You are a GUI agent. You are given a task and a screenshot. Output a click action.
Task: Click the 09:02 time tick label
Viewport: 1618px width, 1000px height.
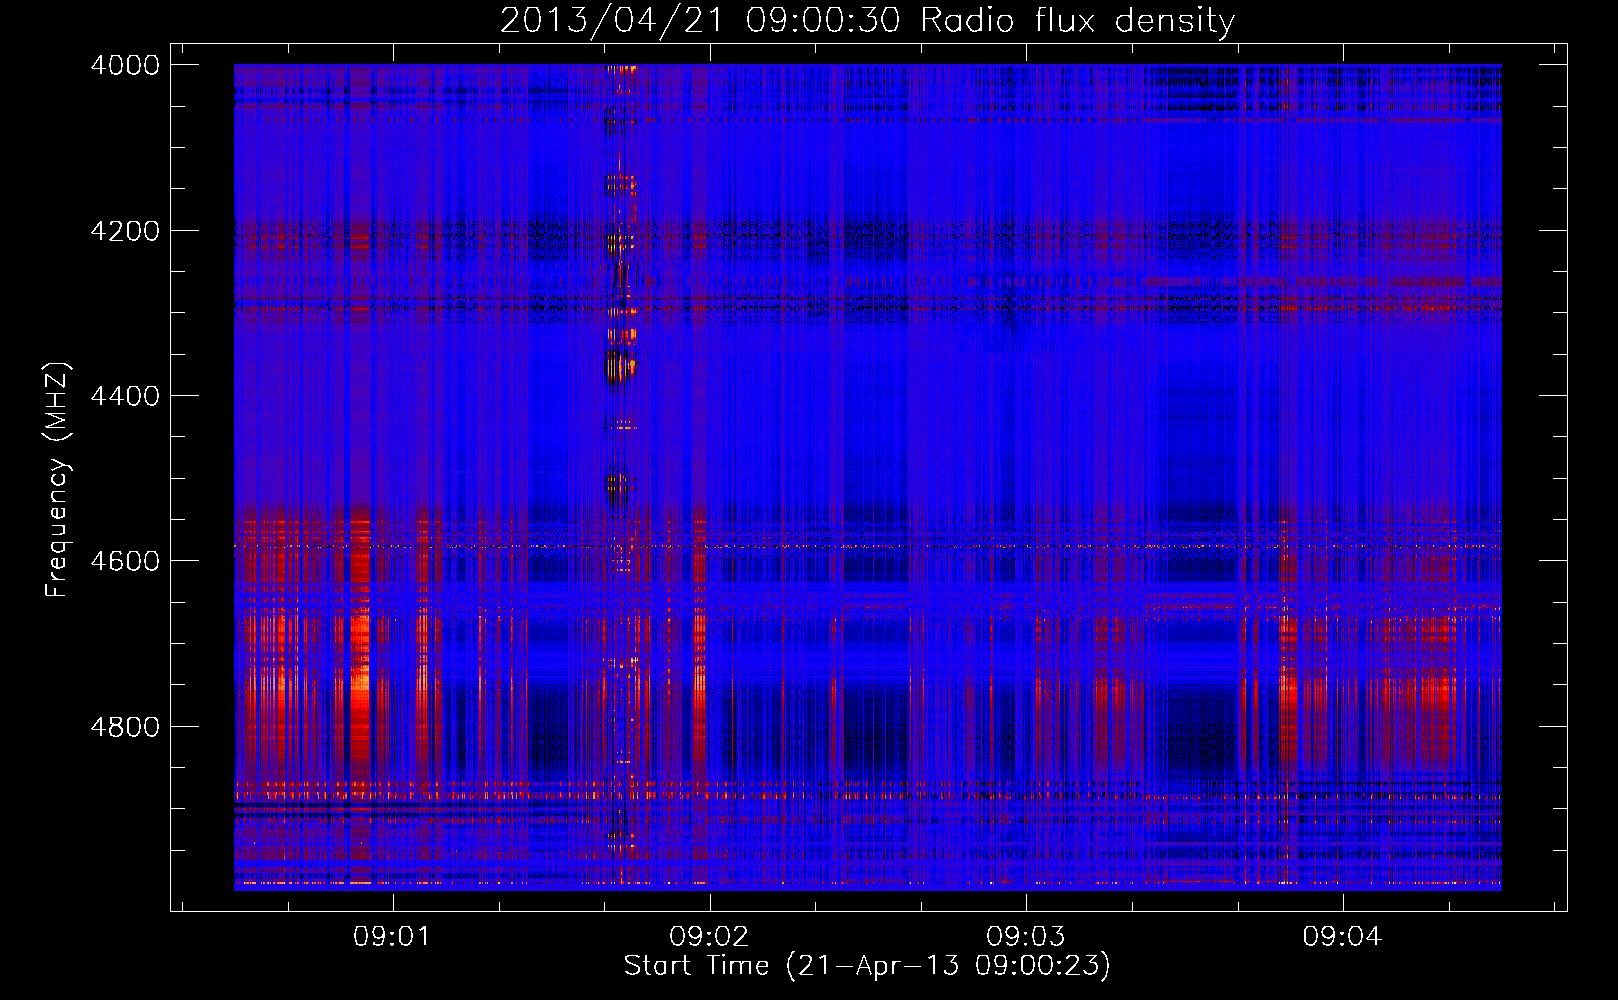(x=709, y=936)
